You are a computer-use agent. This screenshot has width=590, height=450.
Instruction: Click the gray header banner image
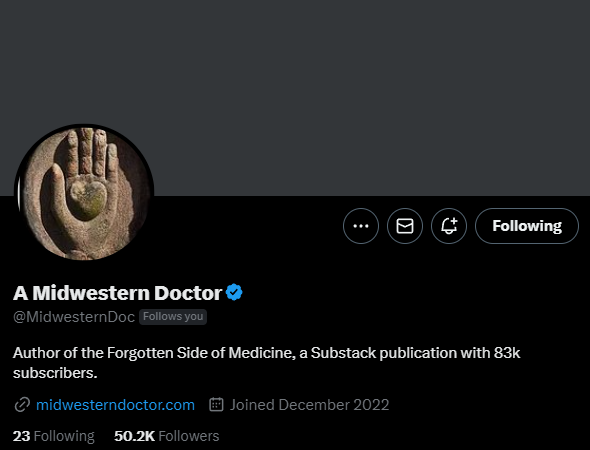pos(295,98)
